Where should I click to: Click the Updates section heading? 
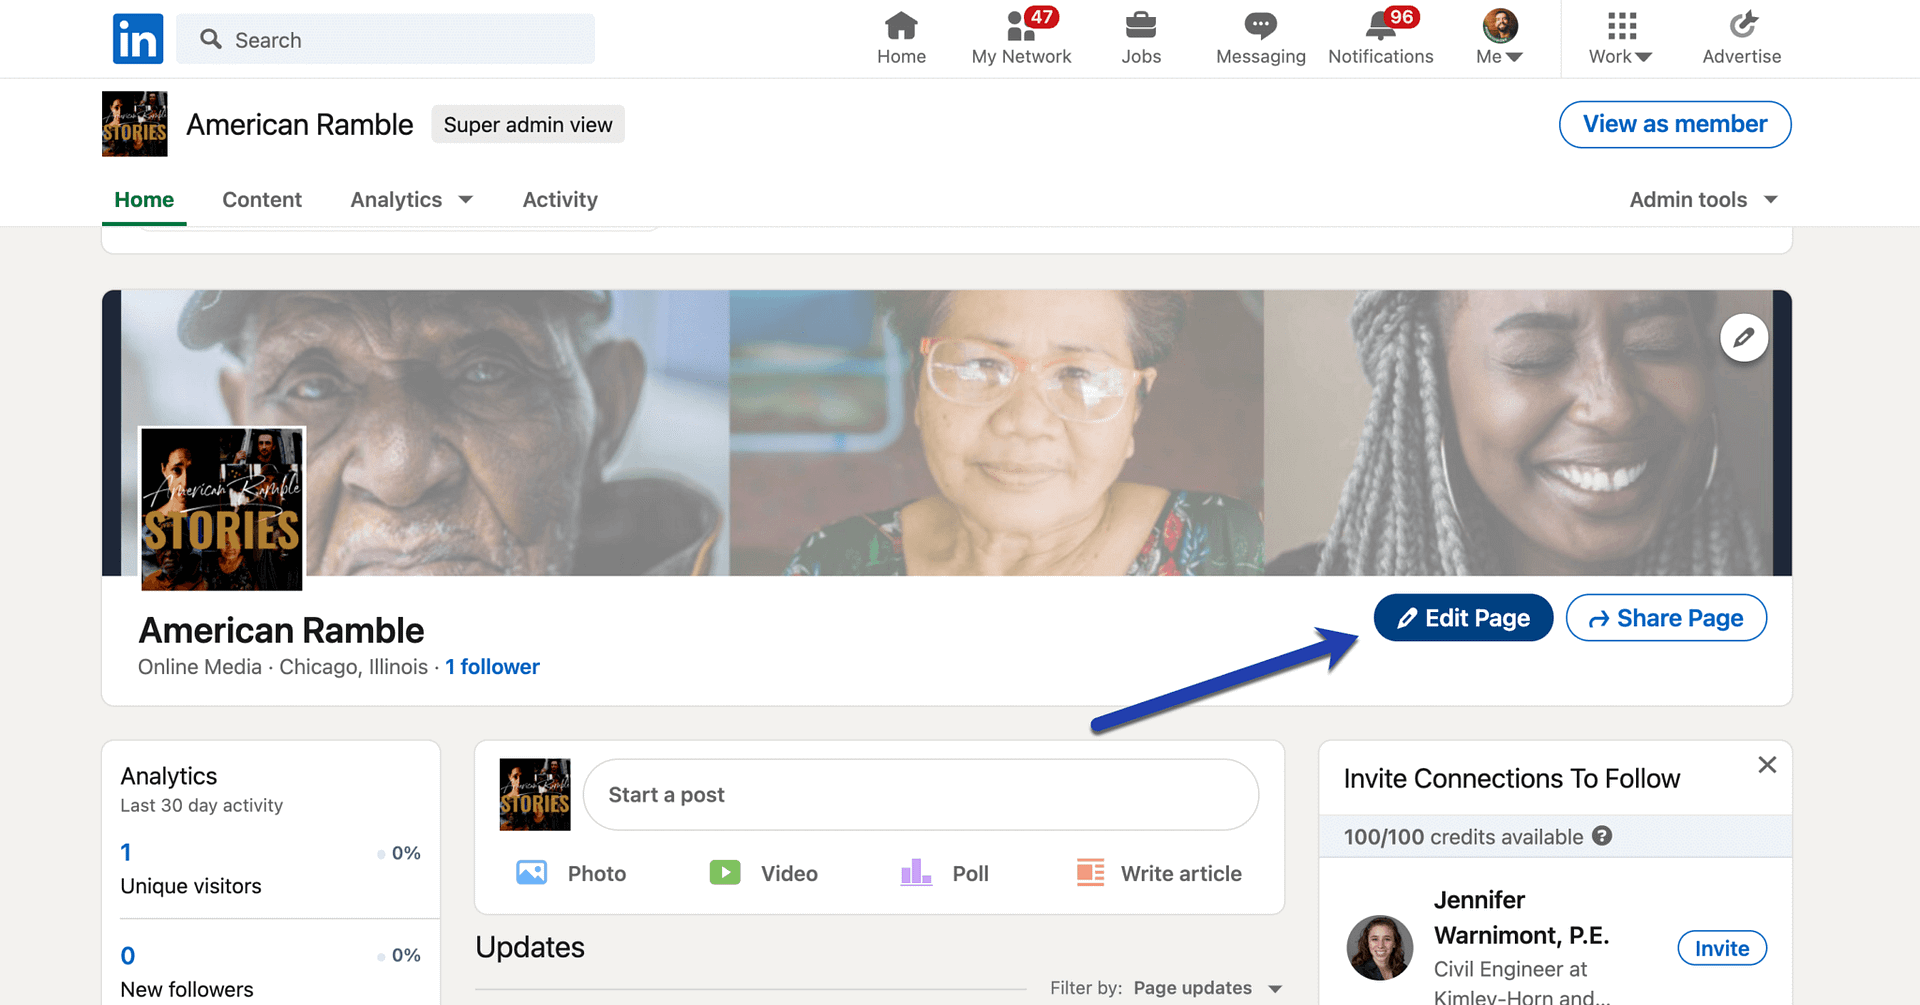pyautogui.click(x=530, y=948)
